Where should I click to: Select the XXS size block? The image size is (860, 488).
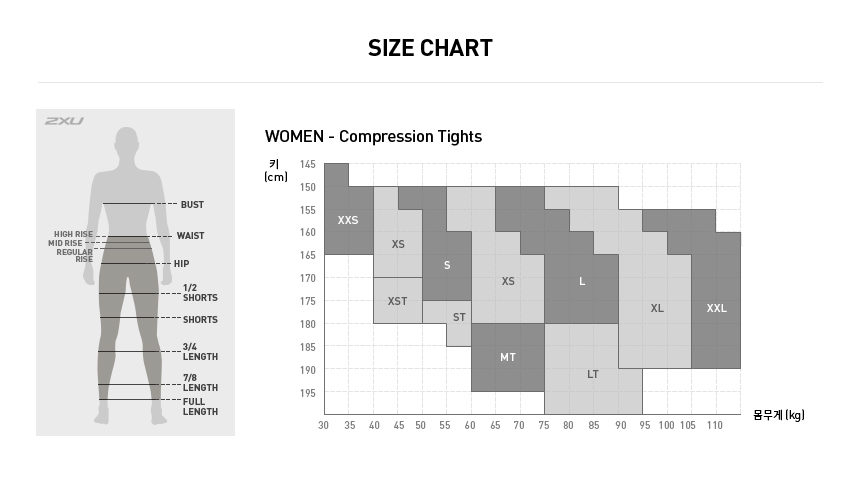(x=348, y=220)
